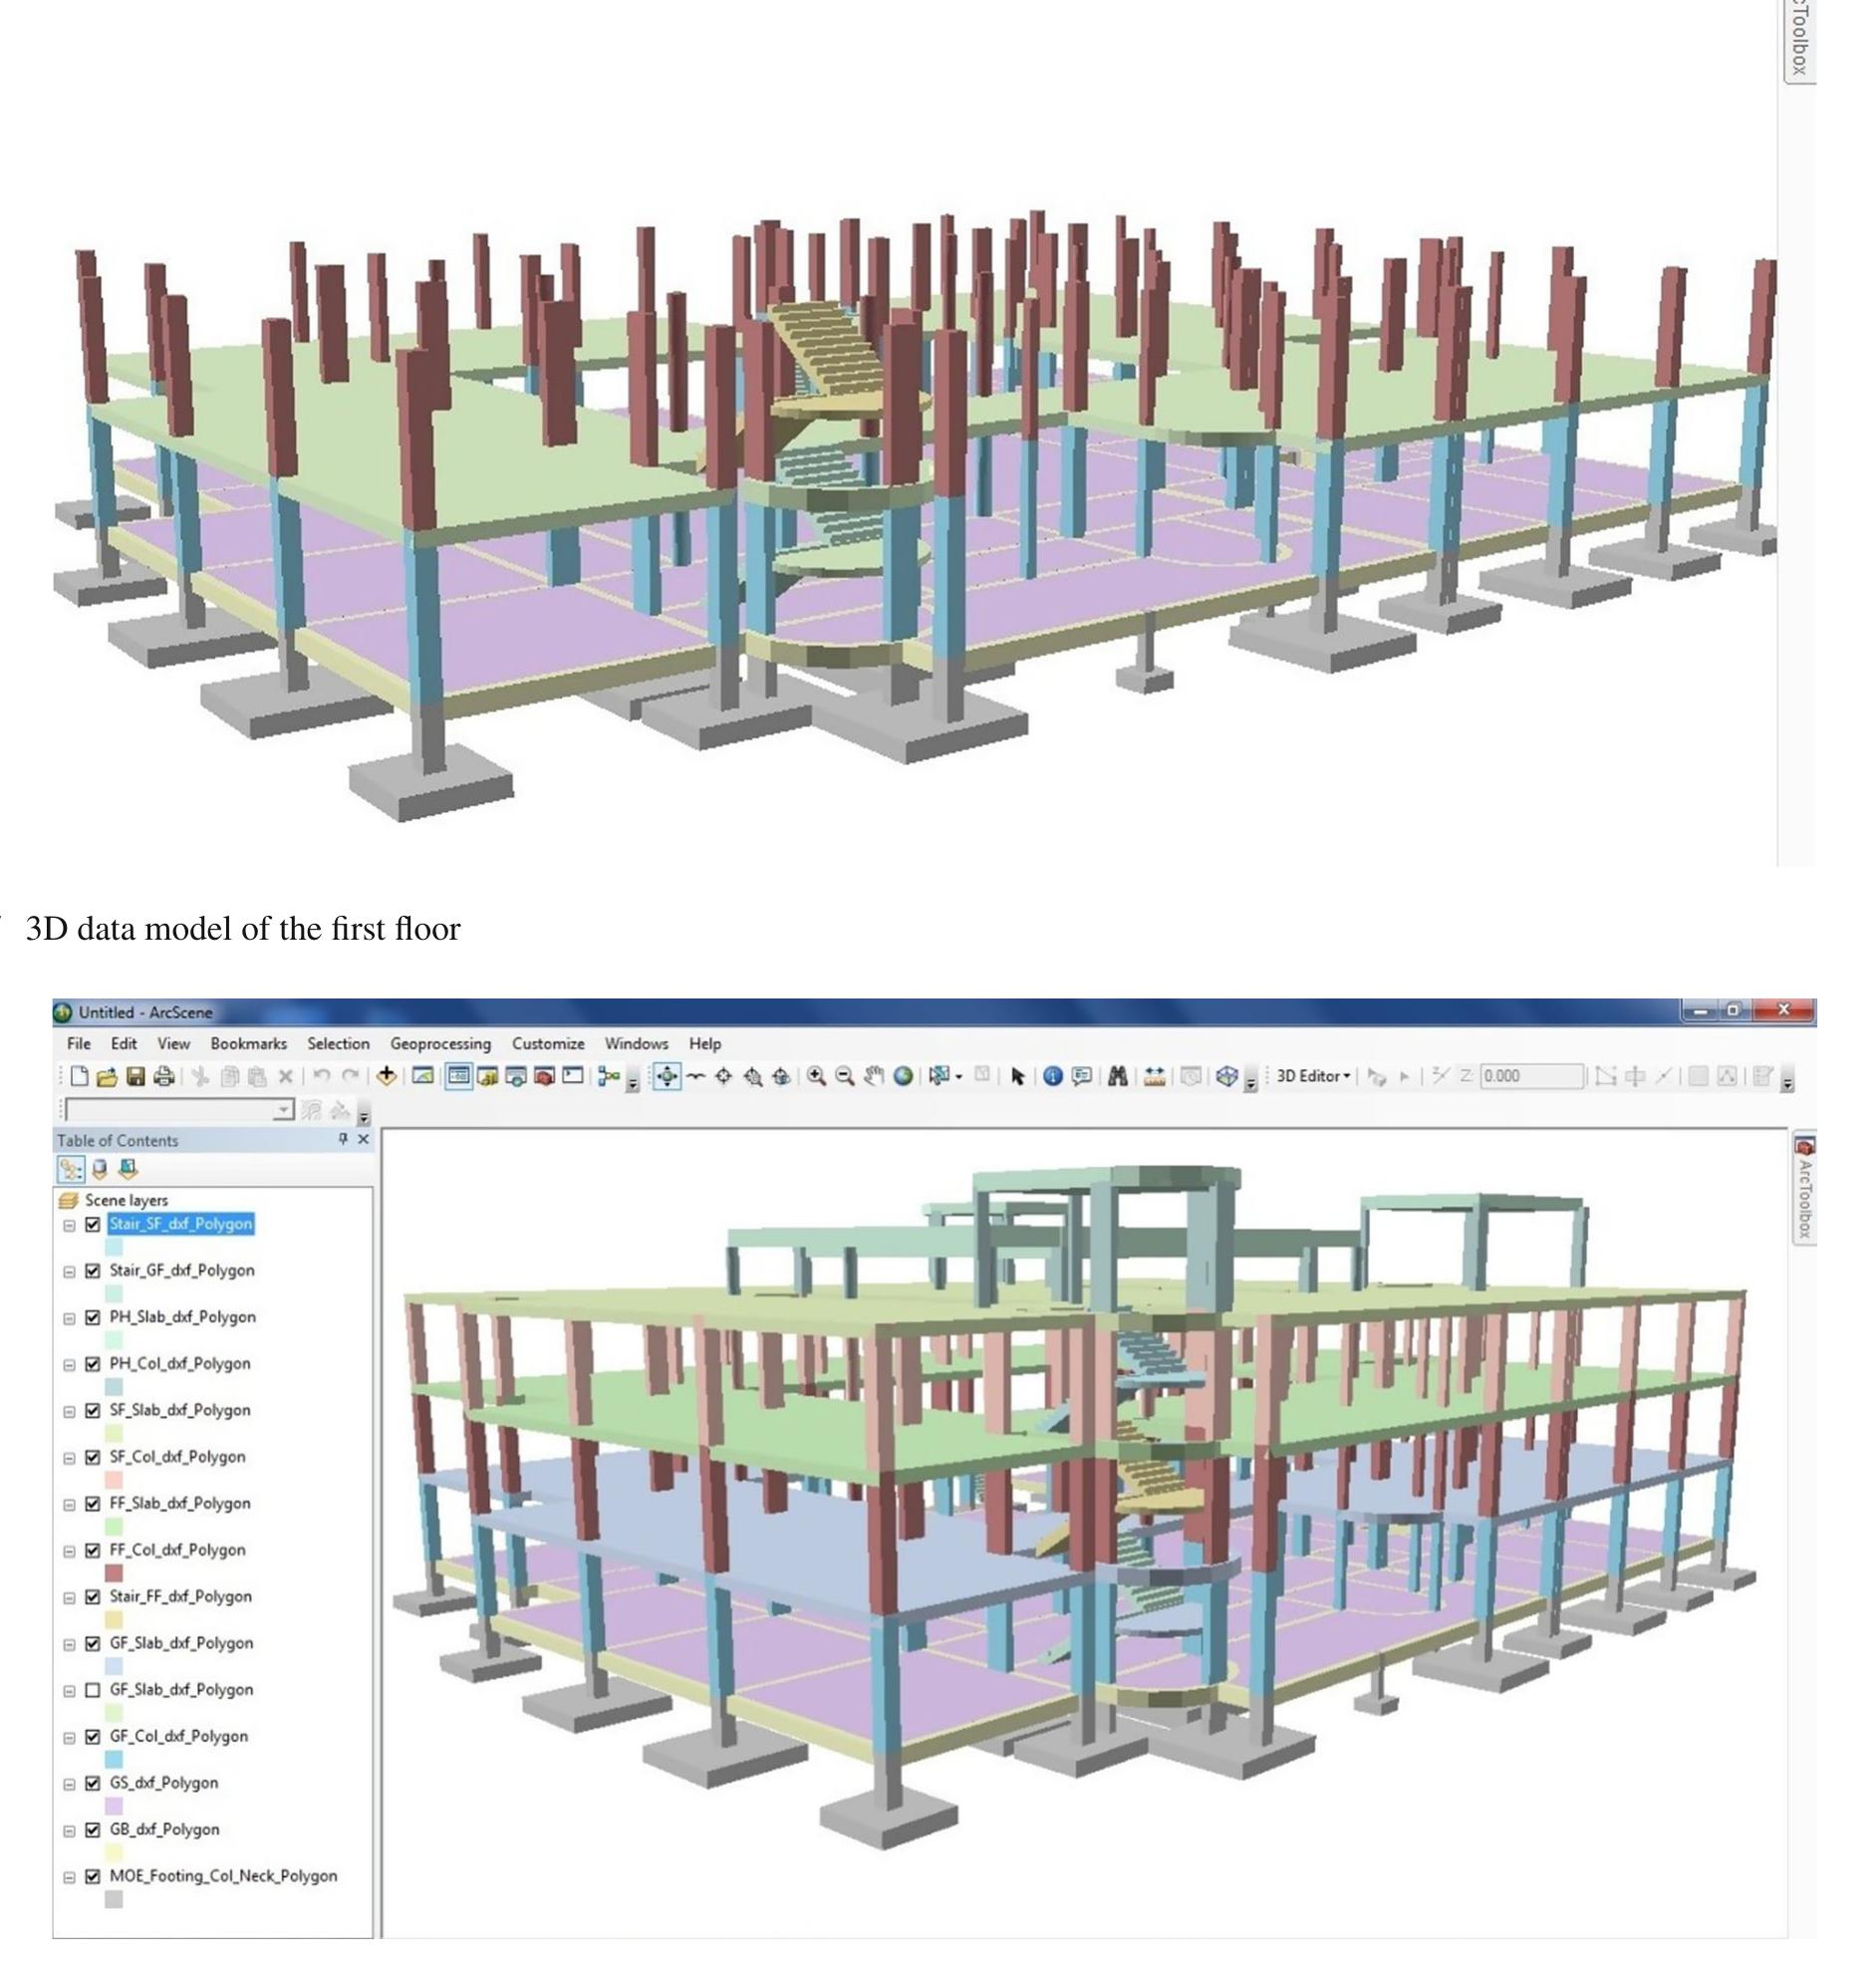Image resolution: width=1876 pixels, height=1981 pixels.
Task: Collapse the GB_dxf_Polygon layer node
Action: pyautogui.click(x=69, y=1830)
